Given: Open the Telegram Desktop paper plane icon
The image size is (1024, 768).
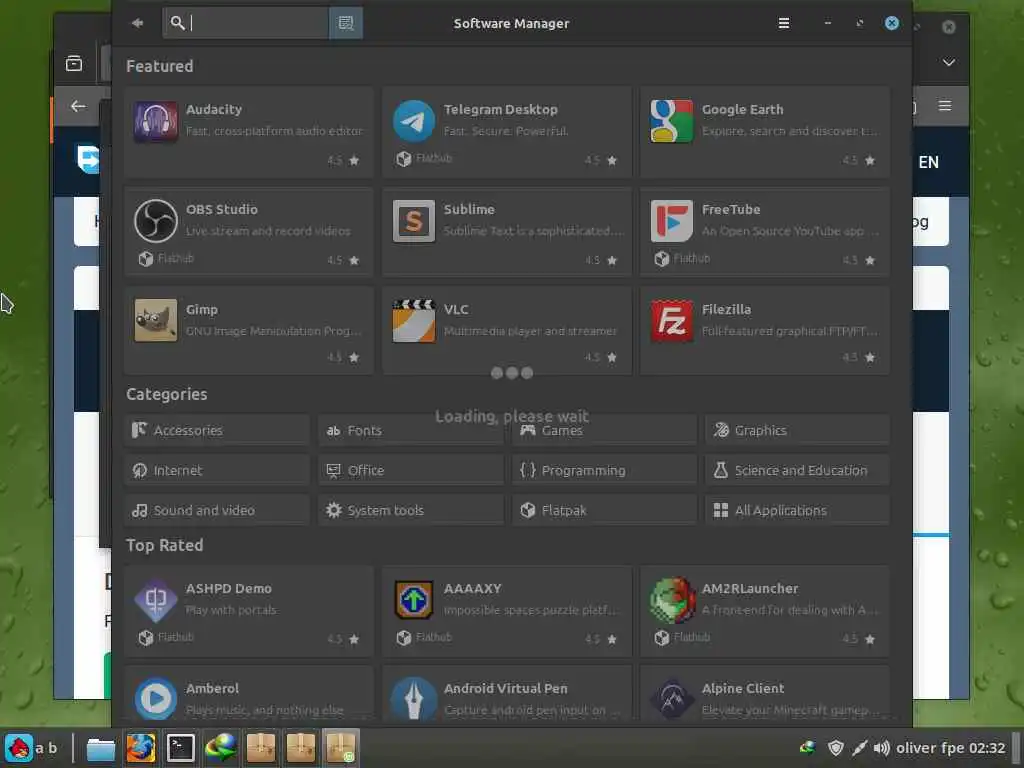Looking at the screenshot, I should [x=413, y=121].
